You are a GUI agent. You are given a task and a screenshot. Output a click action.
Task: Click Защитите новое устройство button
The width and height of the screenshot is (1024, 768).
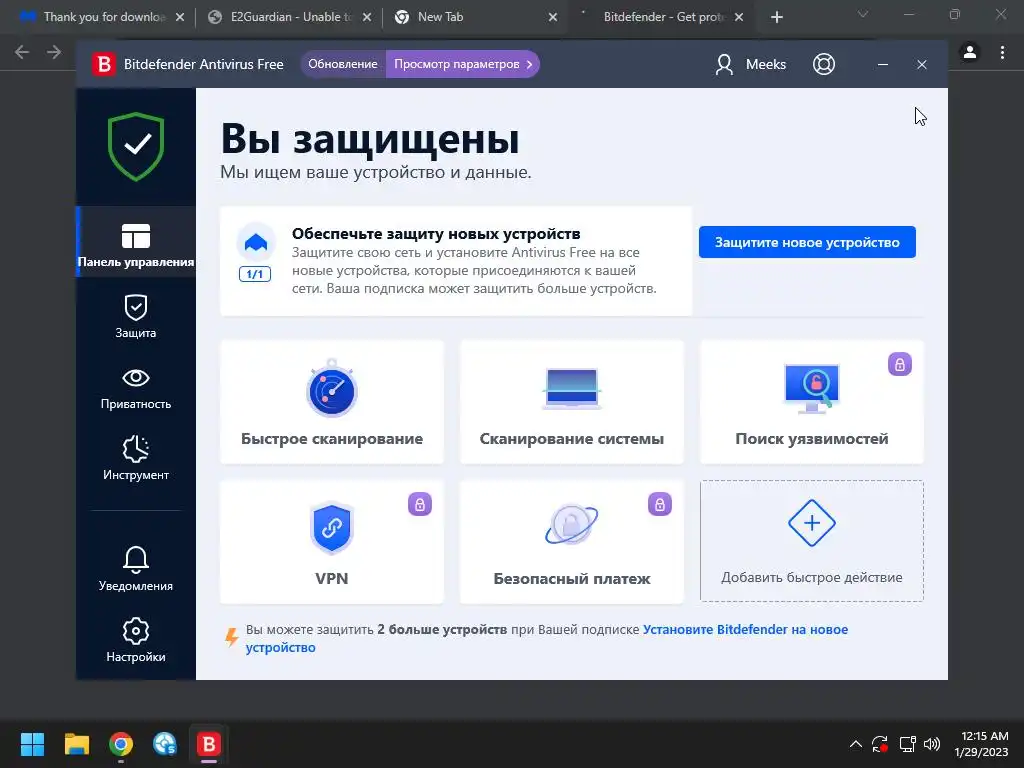coord(807,242)
